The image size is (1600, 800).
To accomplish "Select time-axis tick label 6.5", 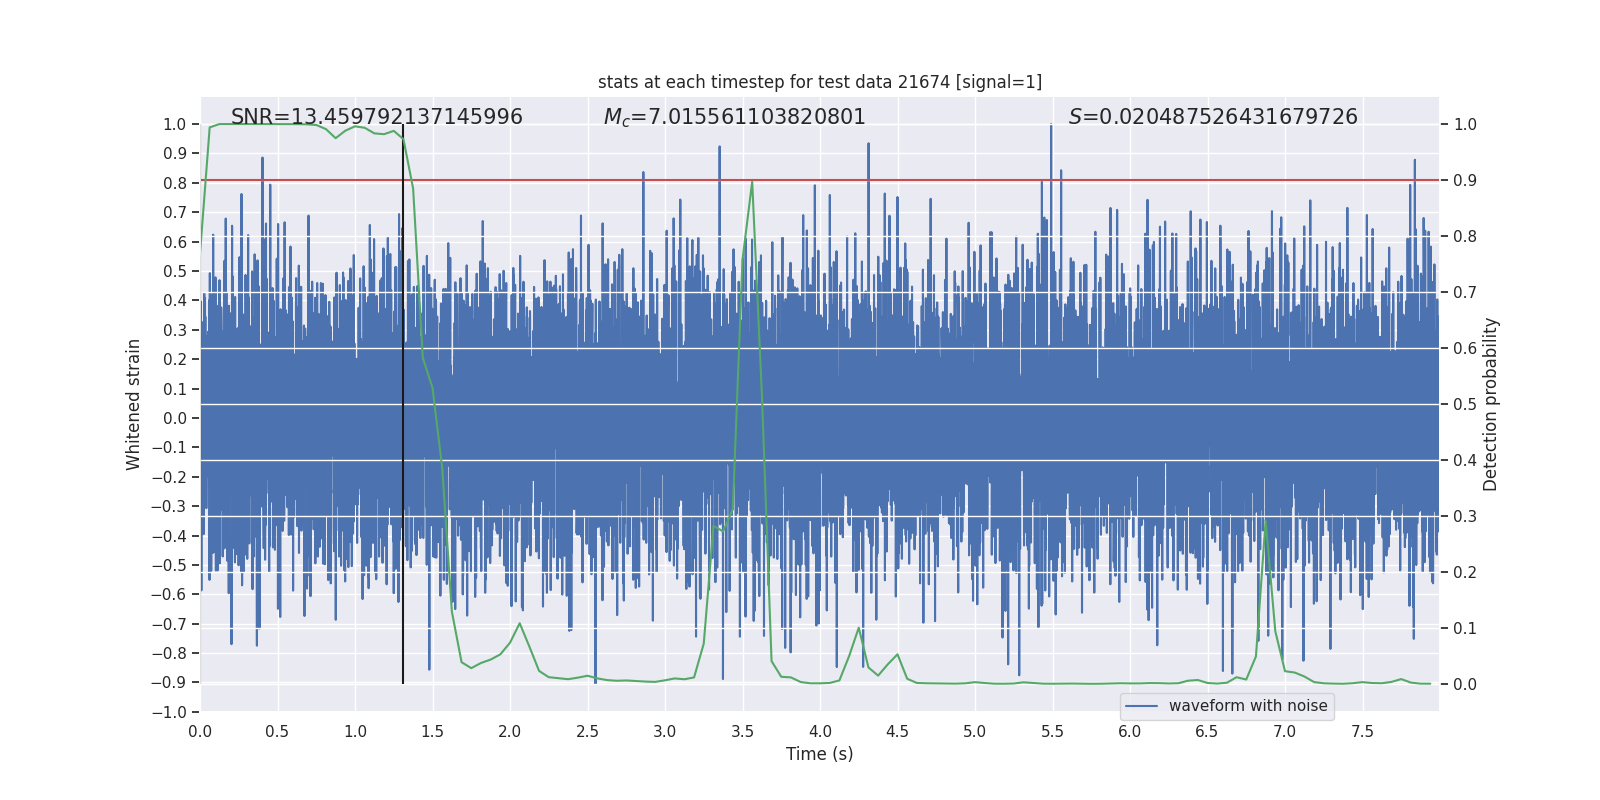I will pos(1207,731).
